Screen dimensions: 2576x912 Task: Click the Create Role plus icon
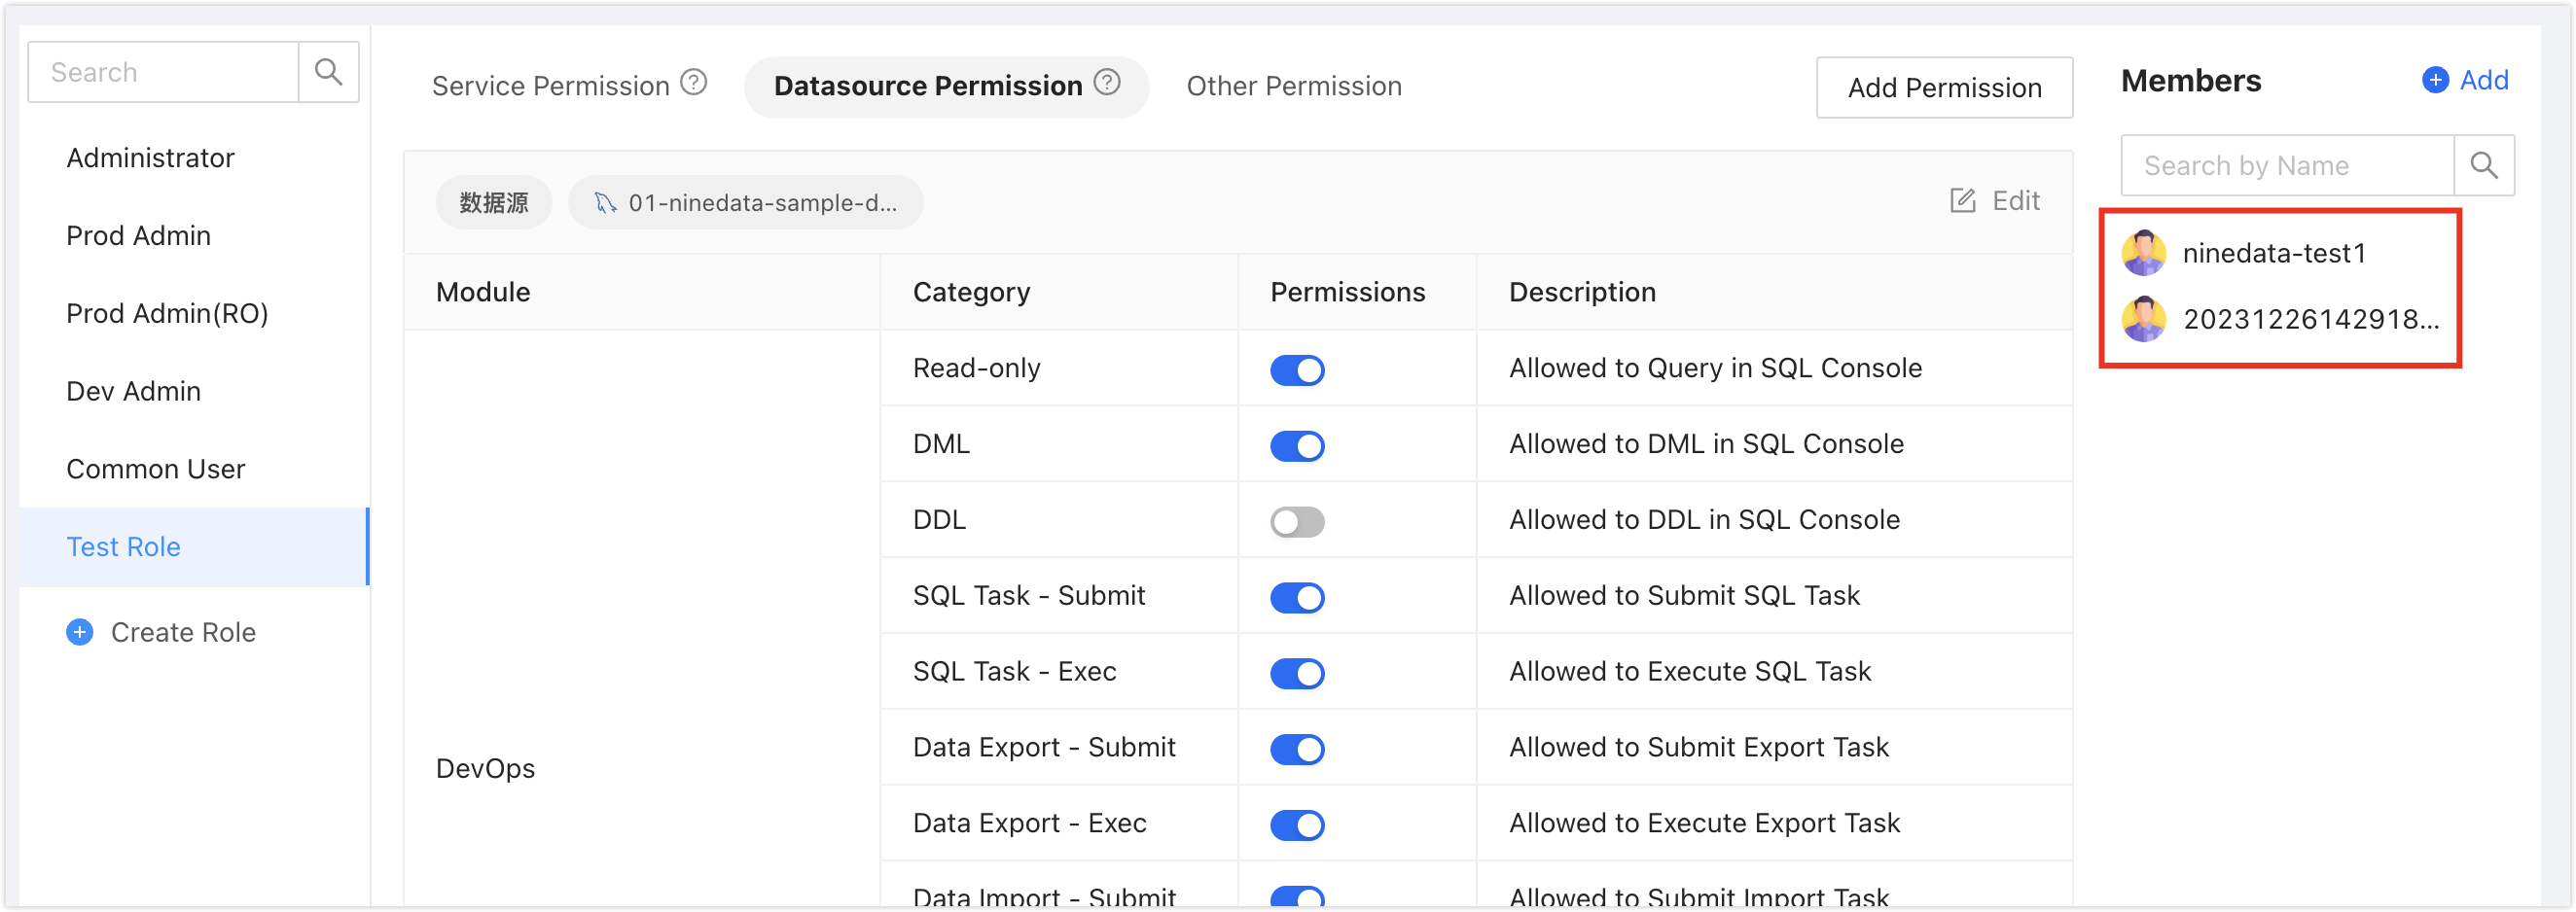[80, 633]
